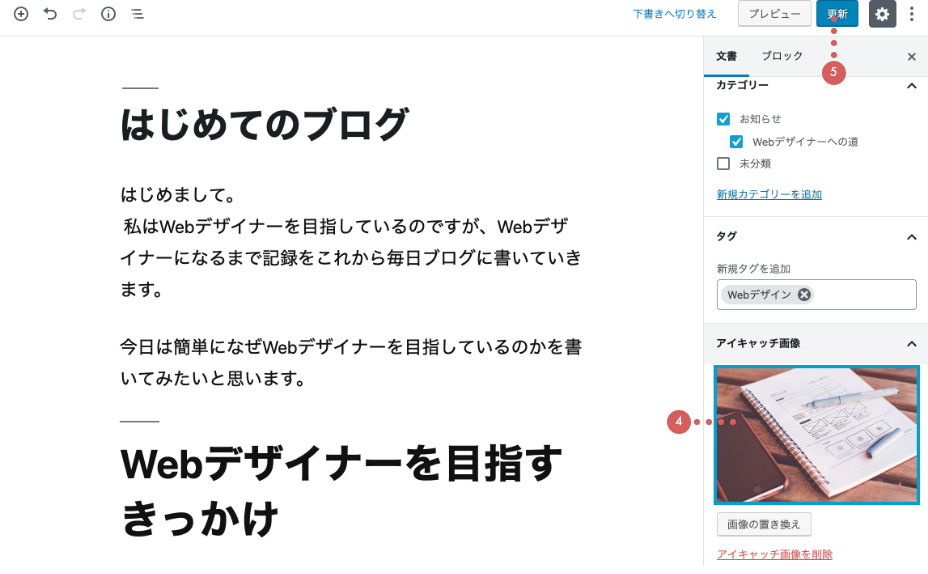Collapse the タグ panel chevron
Screen dimensions: 928x574
click(911, 237)
